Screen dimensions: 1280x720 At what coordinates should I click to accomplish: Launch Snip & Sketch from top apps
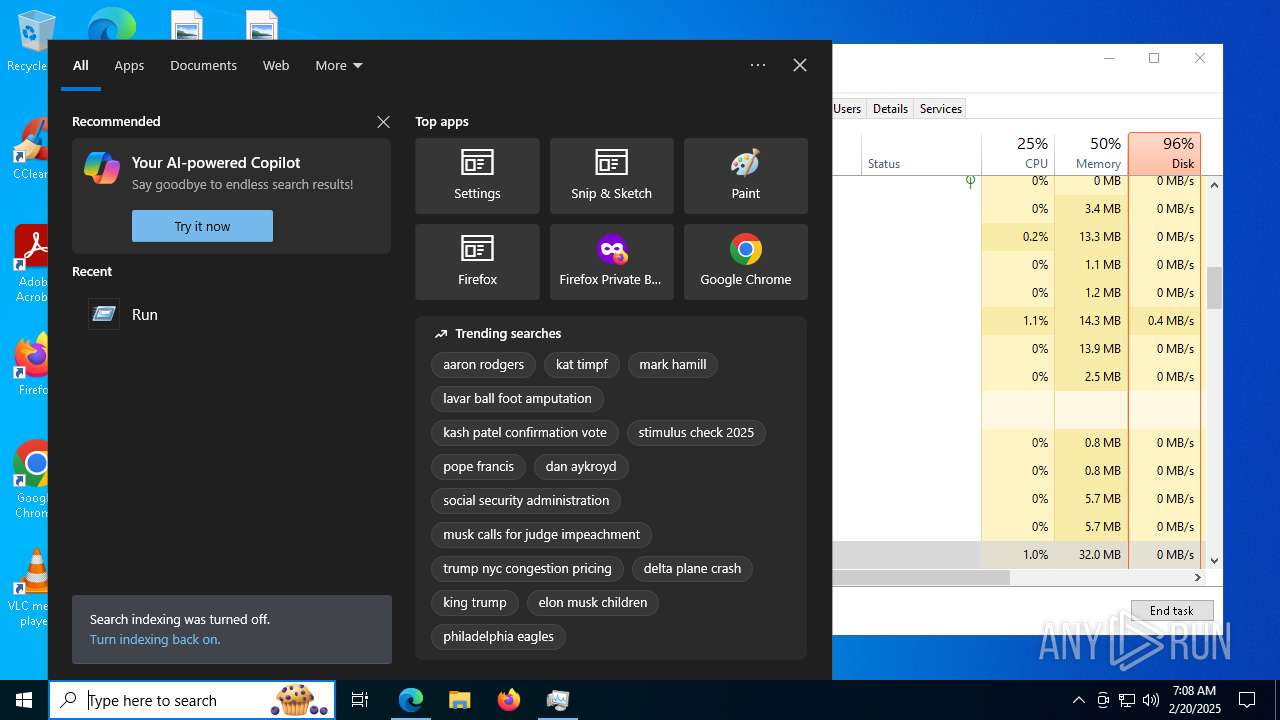click(611, 176)
